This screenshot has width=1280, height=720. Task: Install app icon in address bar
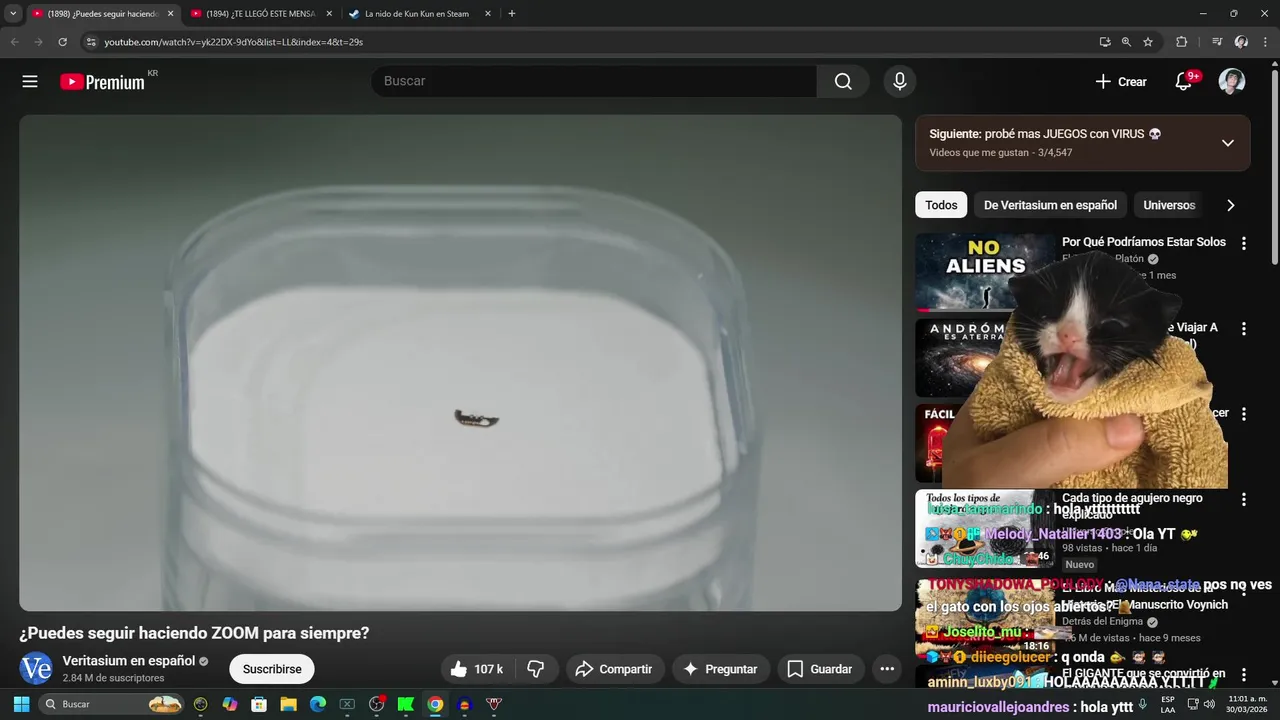(1105, 42)
